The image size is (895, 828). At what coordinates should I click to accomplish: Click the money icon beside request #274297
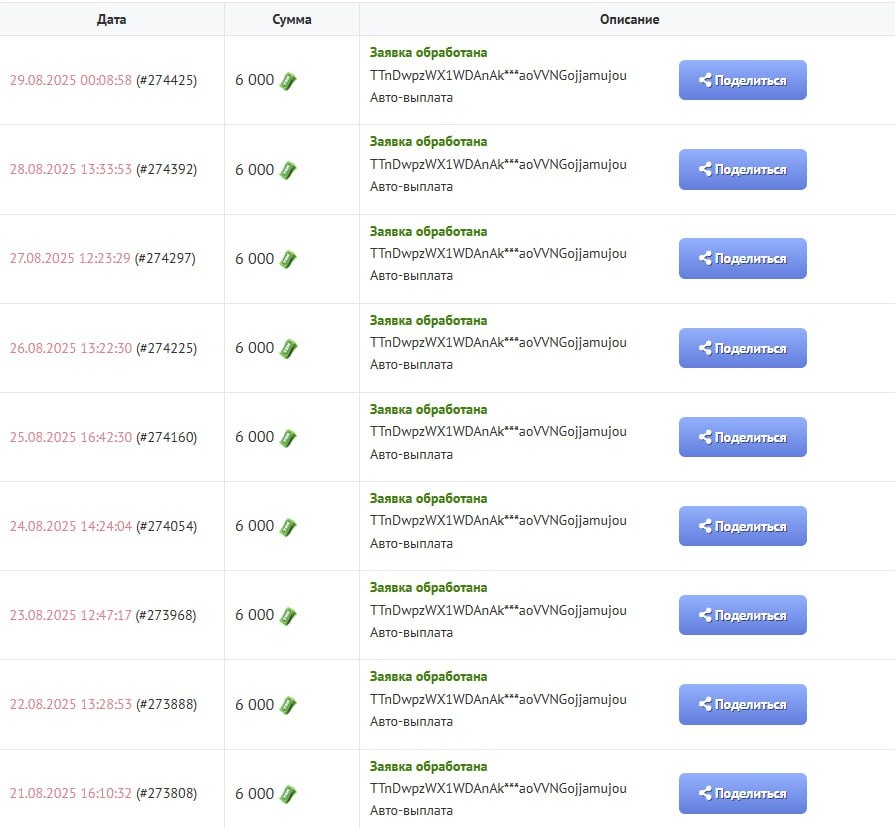tap(288, 259)
